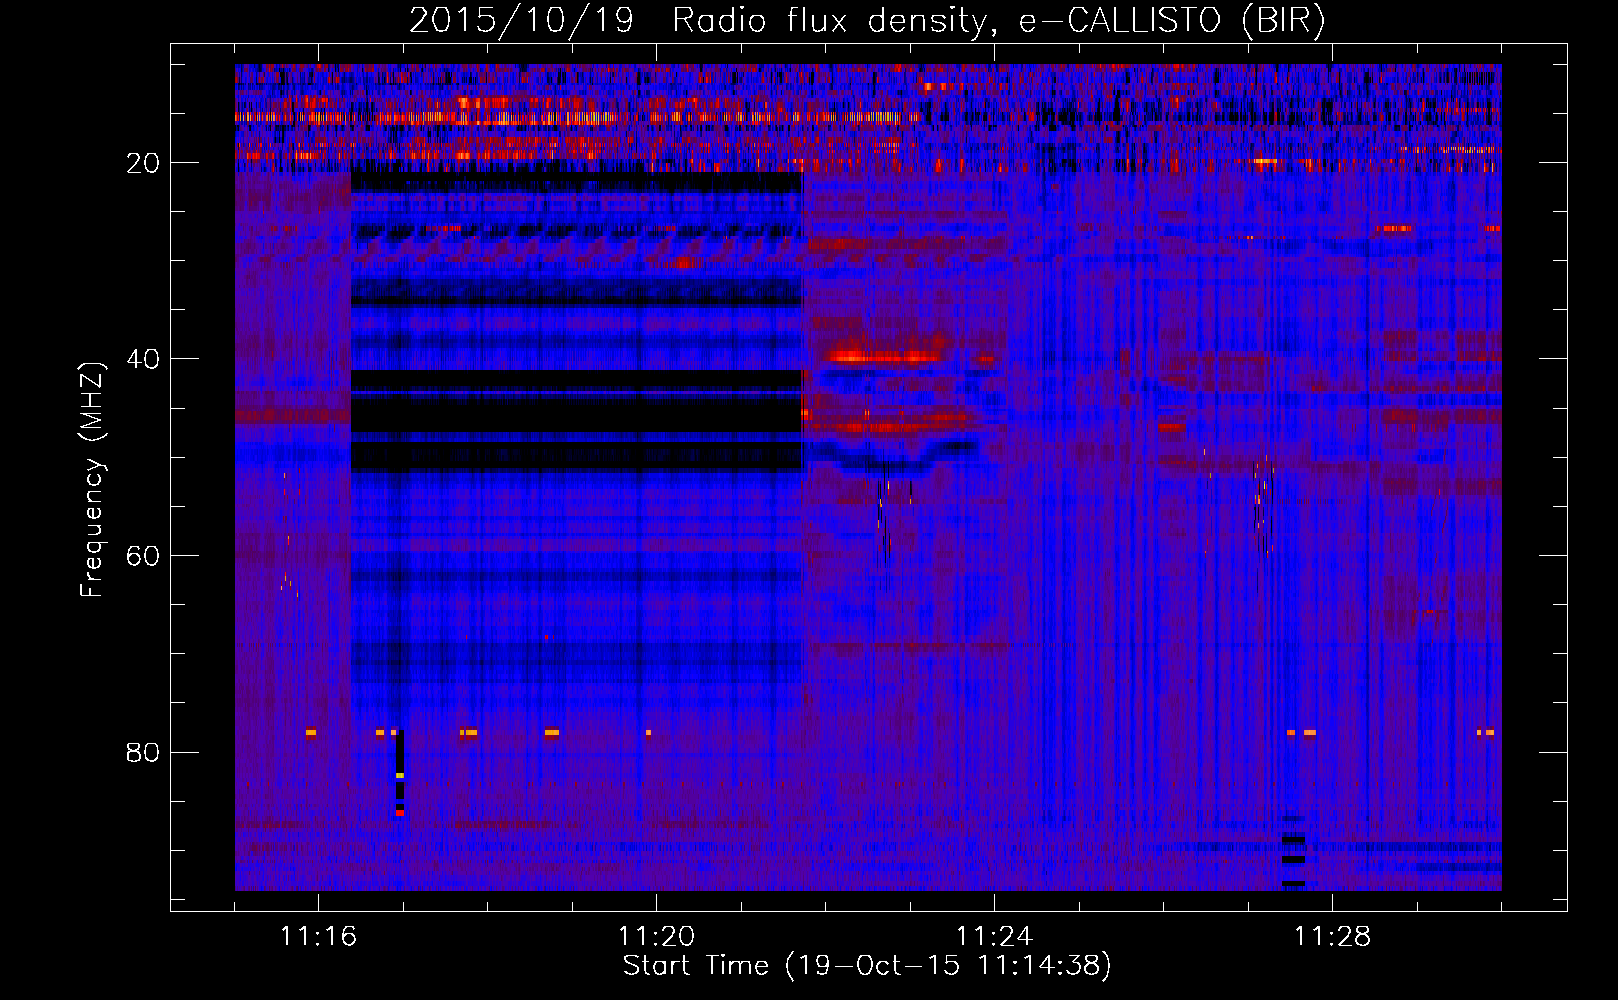The width and height of the screenshot is (1618, 1000).
Task: Select the 80 MHz frequency tick label
Action: [x=143, y=752]
